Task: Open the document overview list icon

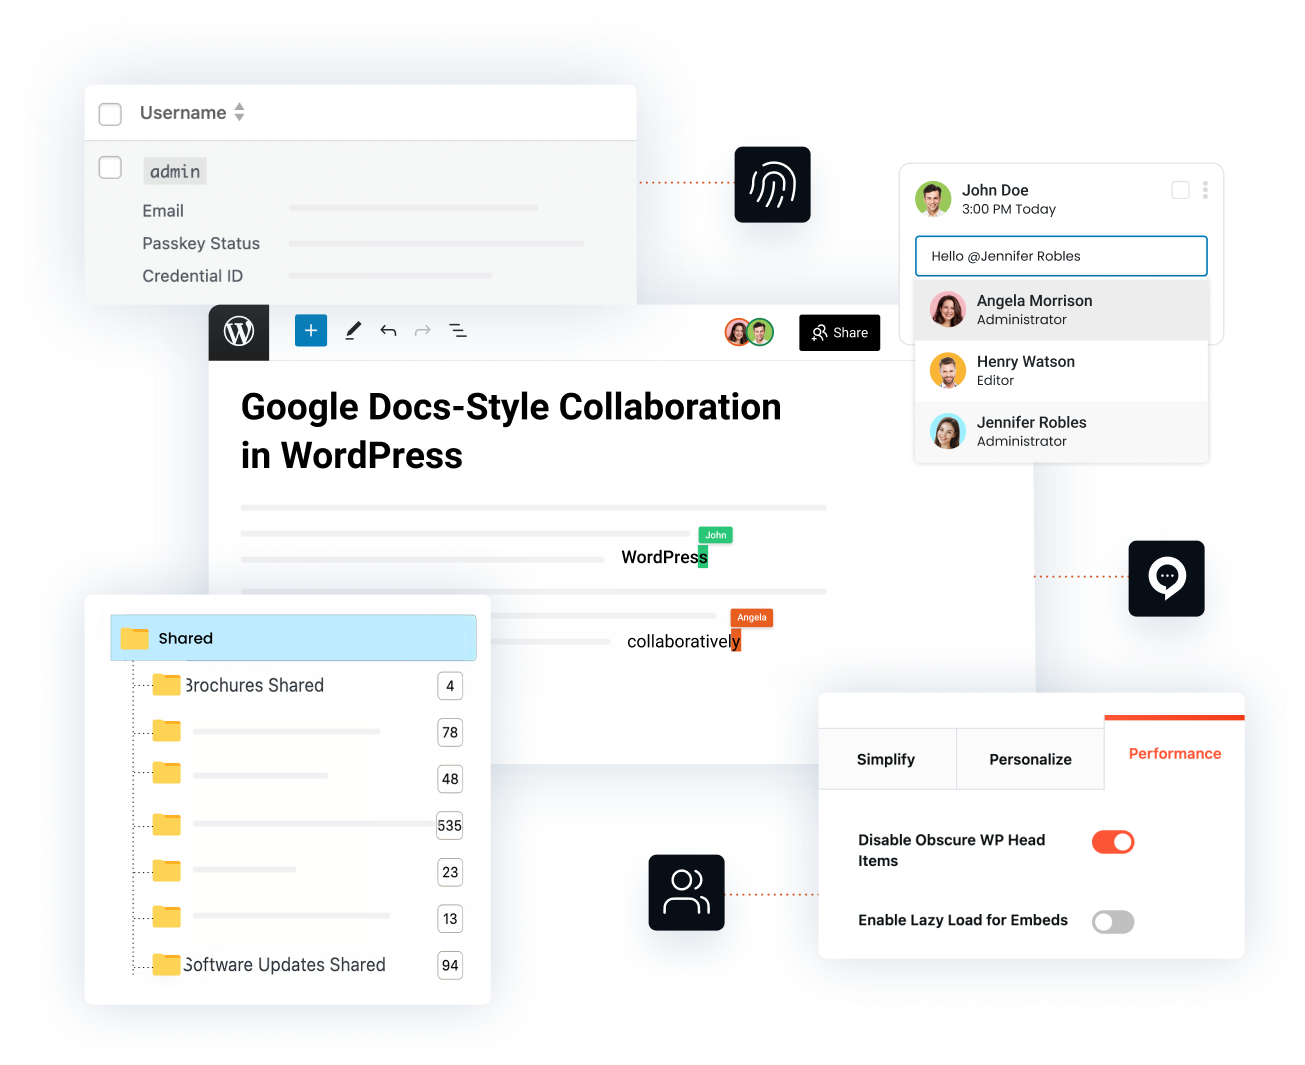Action: (458, 331)
